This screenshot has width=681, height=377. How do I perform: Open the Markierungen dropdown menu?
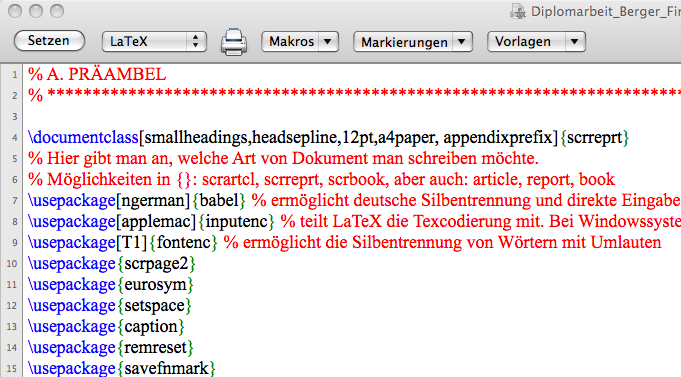coord(413,42)
